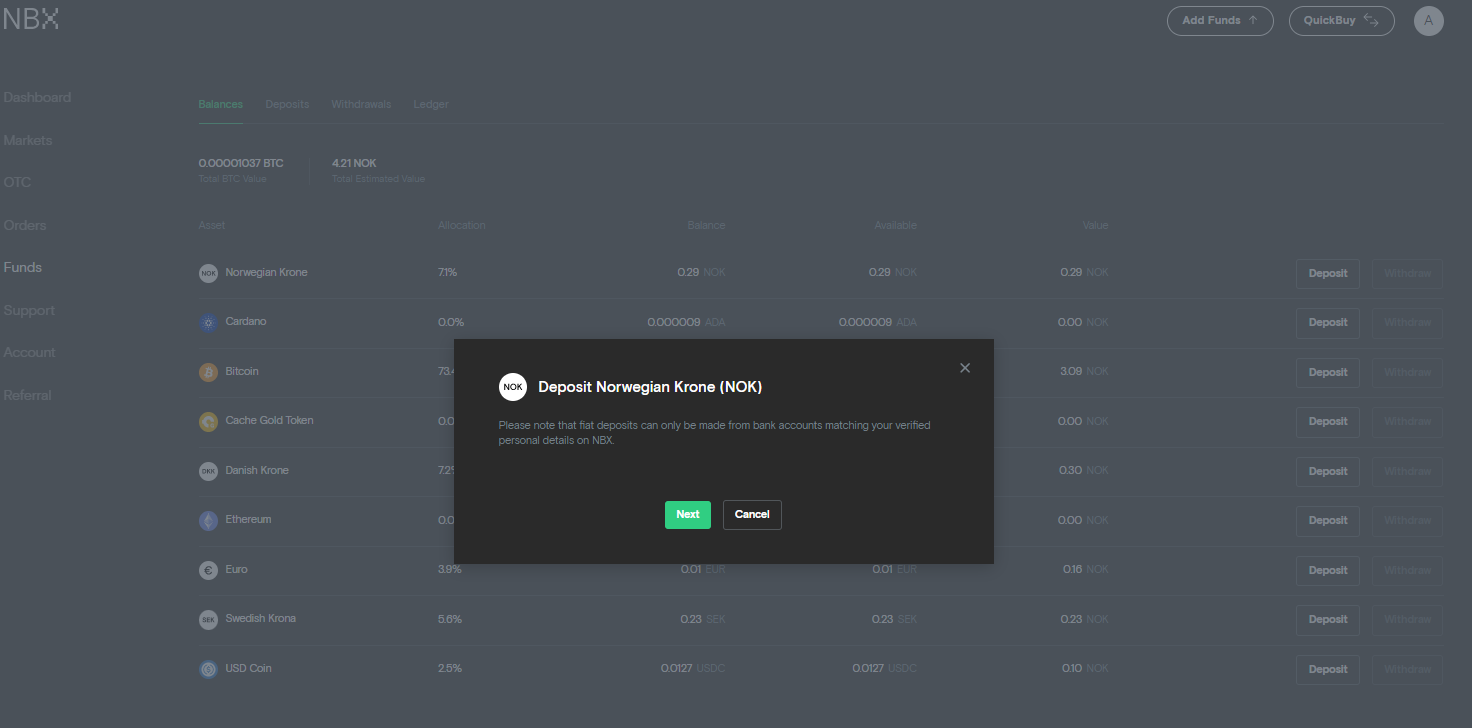Open the Add Funds button
This screenshot has height=728, width=1472.
point(1219,21)
